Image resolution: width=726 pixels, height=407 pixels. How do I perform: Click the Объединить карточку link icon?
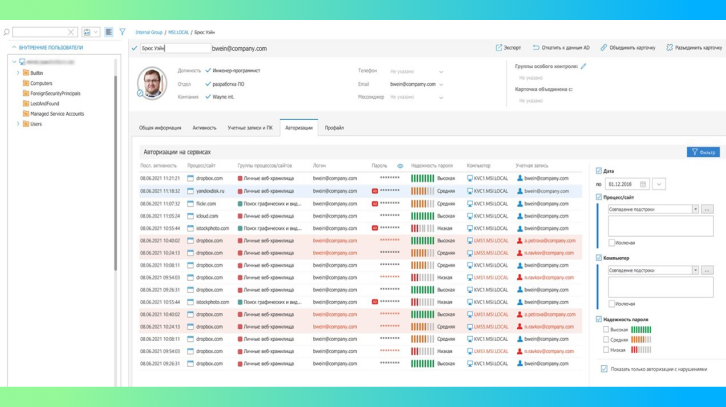point(604,48)
